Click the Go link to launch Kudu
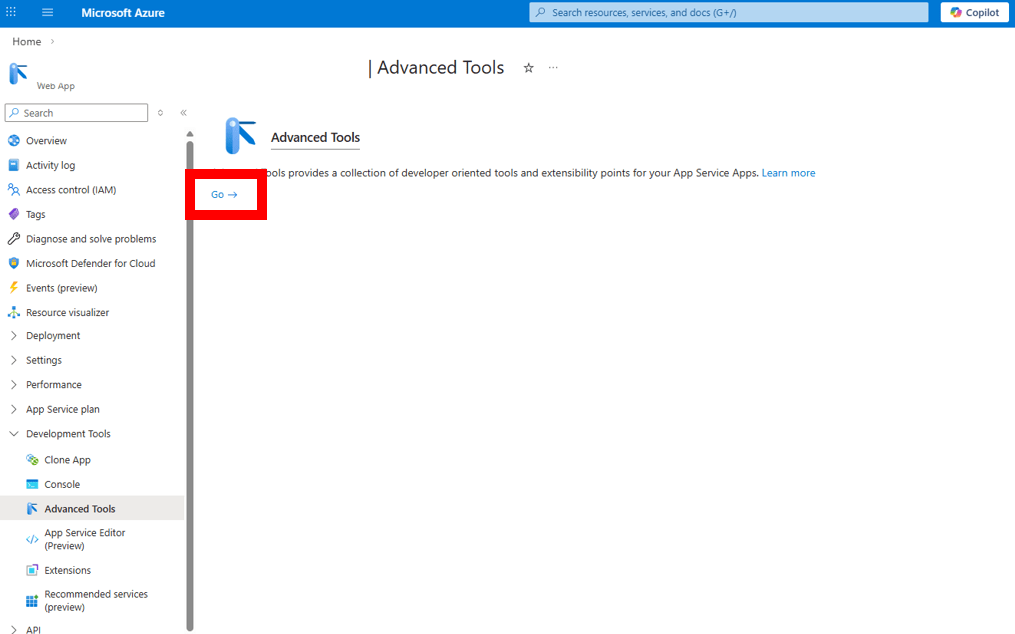This screenshot has height=634, width=1015. pos(224,195)
